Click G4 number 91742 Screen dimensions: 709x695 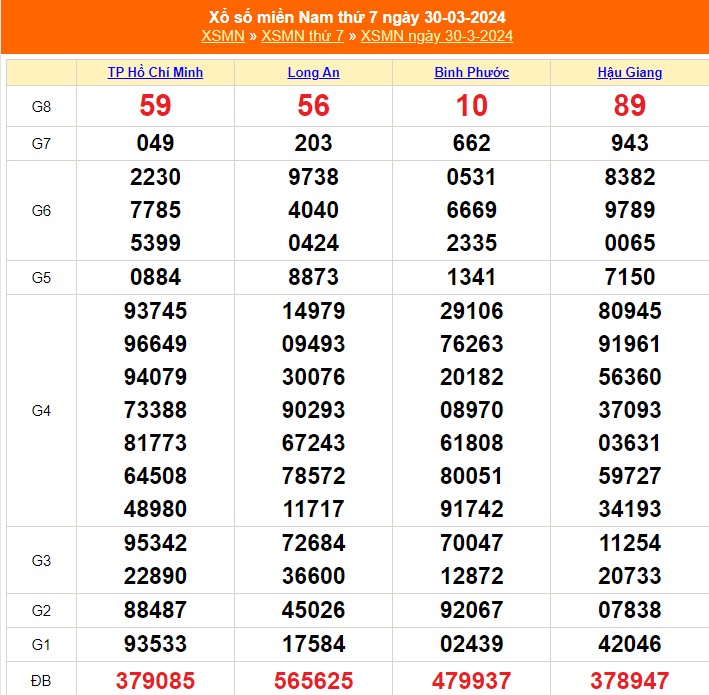click(x=472, y=509)
